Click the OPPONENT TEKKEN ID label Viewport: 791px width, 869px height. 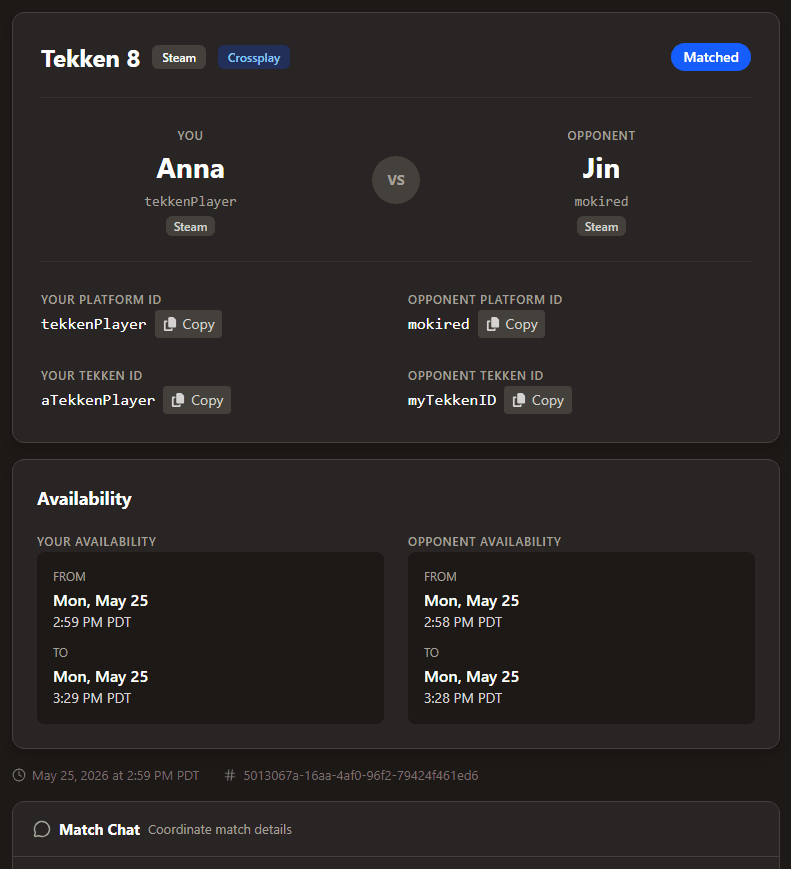[475, 376]
